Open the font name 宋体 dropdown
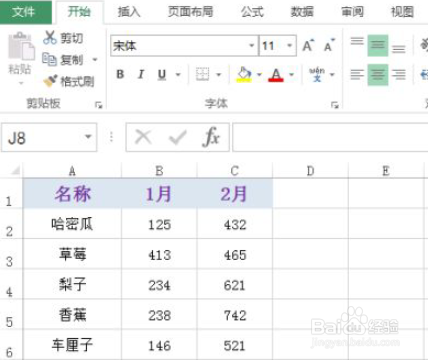This screenshot has width=428, height=360. pyautogui.click(x=252, y=45)
